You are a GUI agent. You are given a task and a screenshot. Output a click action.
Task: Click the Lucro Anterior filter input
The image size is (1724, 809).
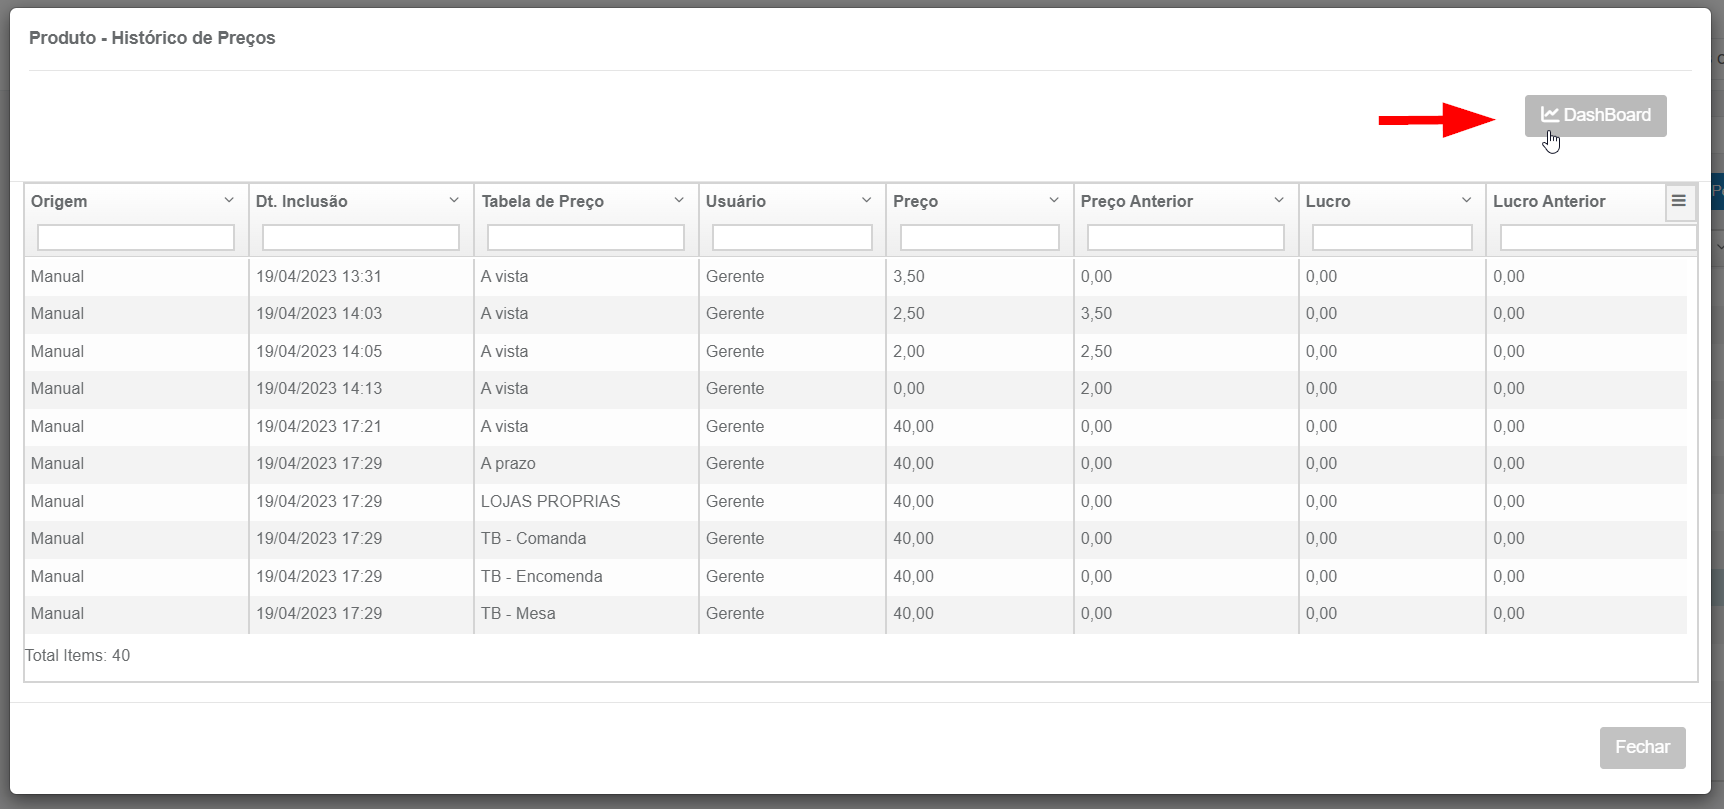click(1598, 238)
